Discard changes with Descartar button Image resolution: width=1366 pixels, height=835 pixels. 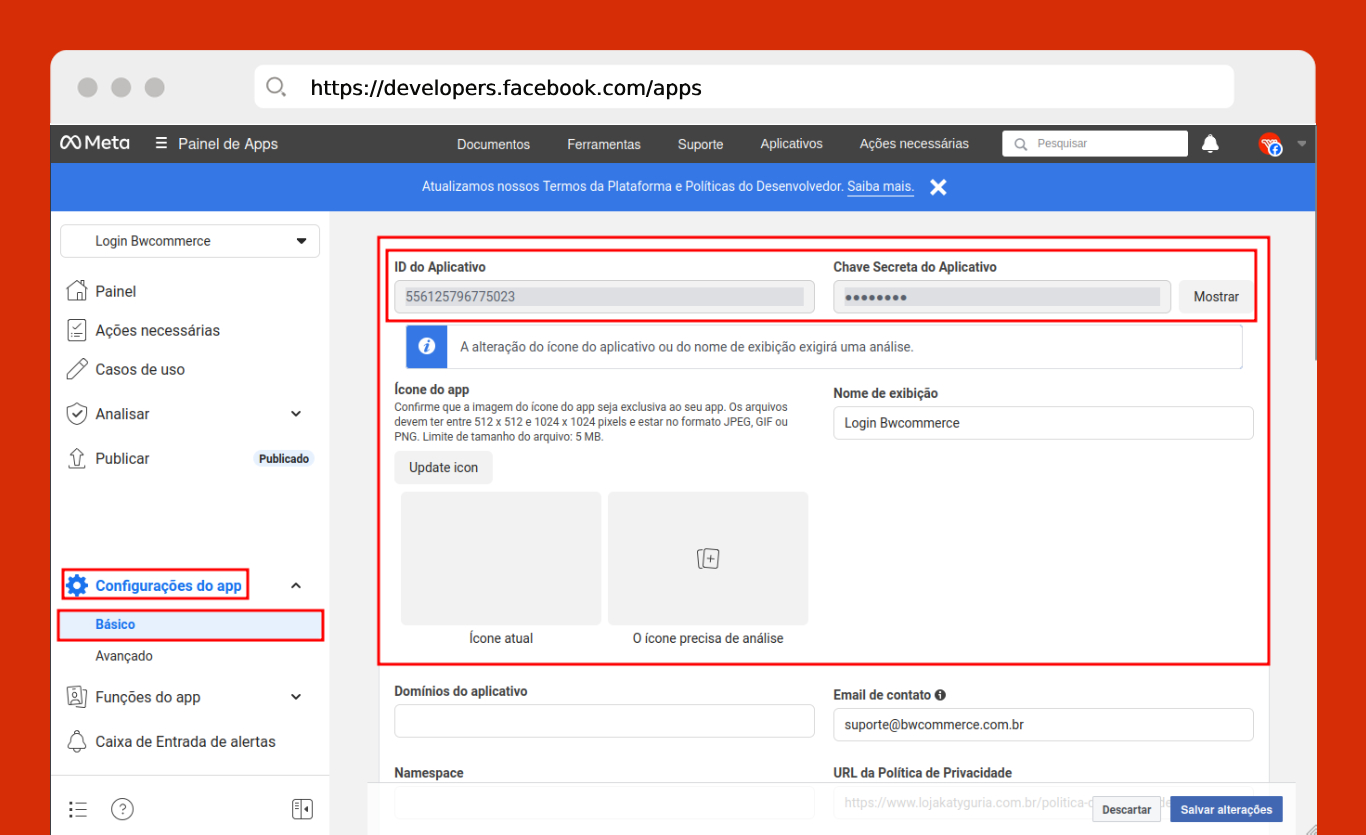tap(1127, 810)
